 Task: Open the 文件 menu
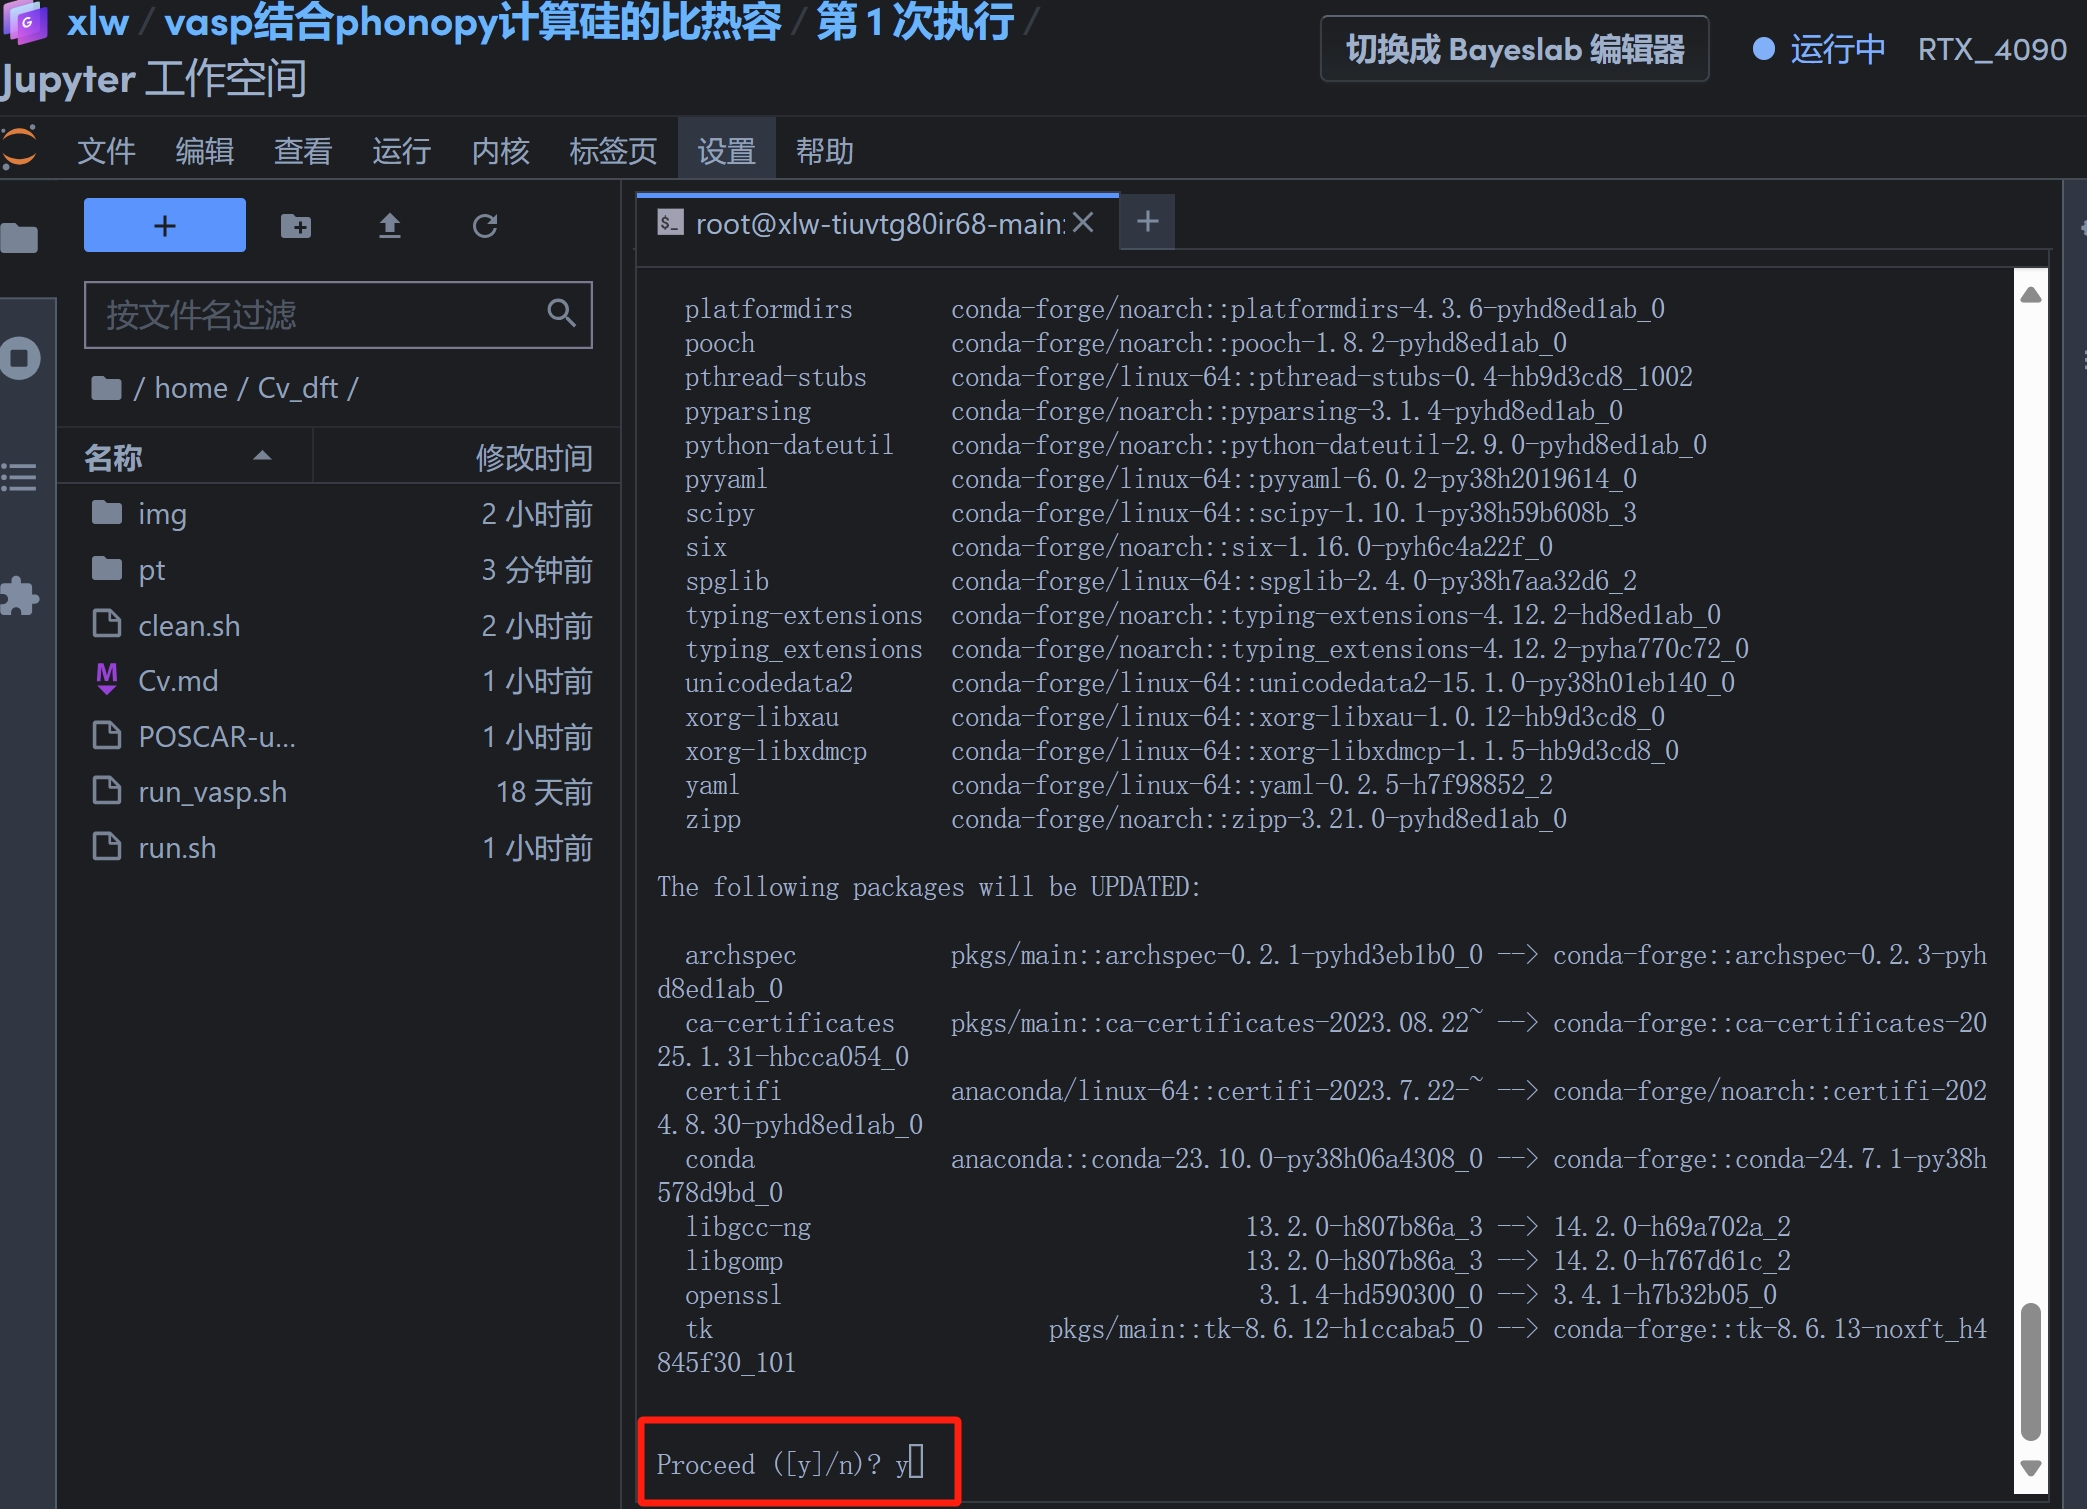[107, 151]
